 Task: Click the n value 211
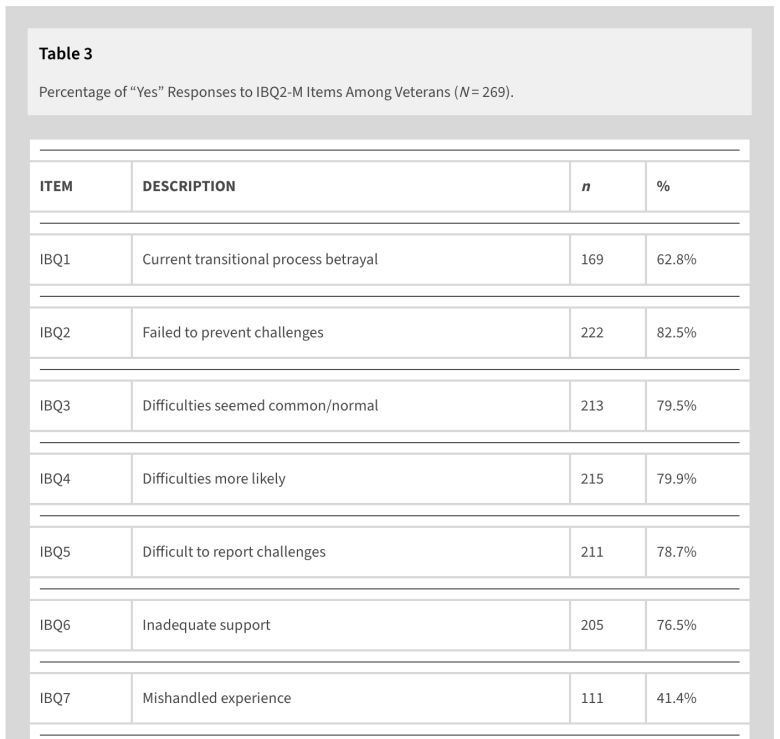592,552
